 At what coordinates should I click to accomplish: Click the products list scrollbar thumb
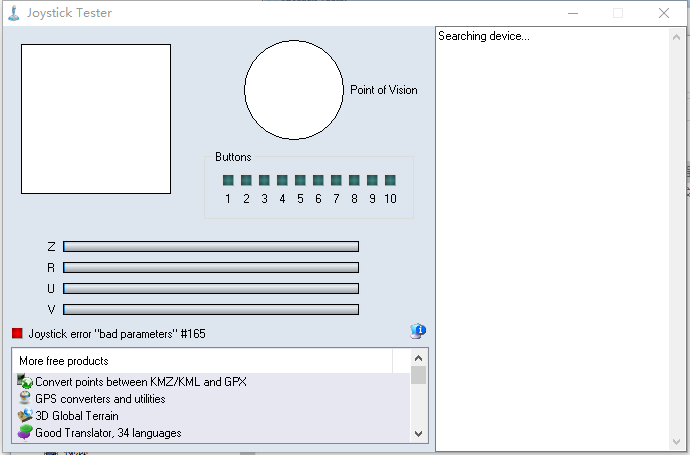[x=418, y=375]
